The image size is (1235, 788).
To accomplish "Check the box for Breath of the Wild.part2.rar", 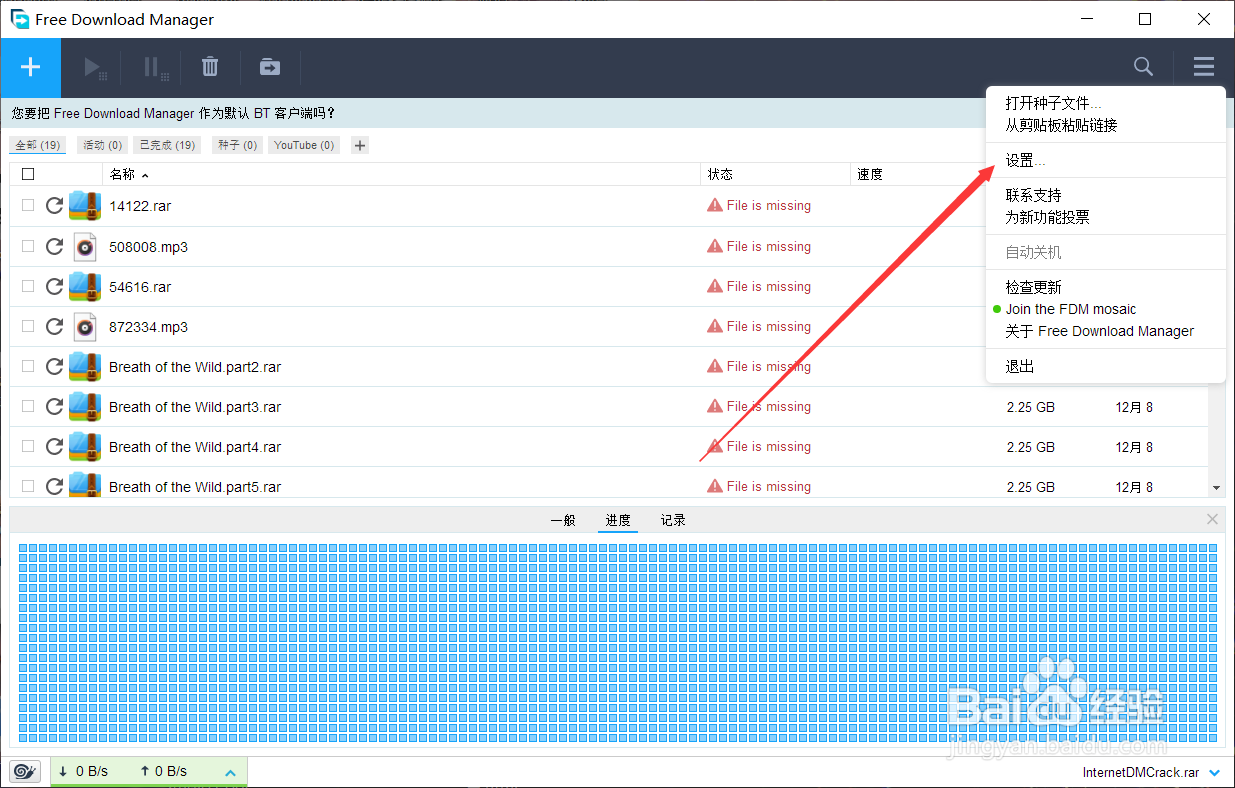I will click(x=28, y=366).
